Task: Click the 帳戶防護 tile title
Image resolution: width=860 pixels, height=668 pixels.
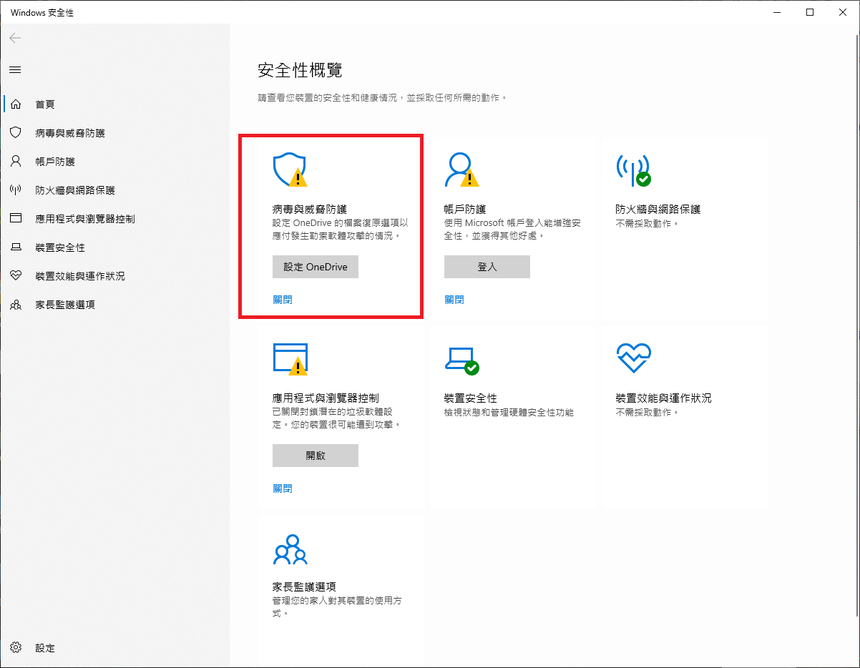Action: click(x=465, y=209)
